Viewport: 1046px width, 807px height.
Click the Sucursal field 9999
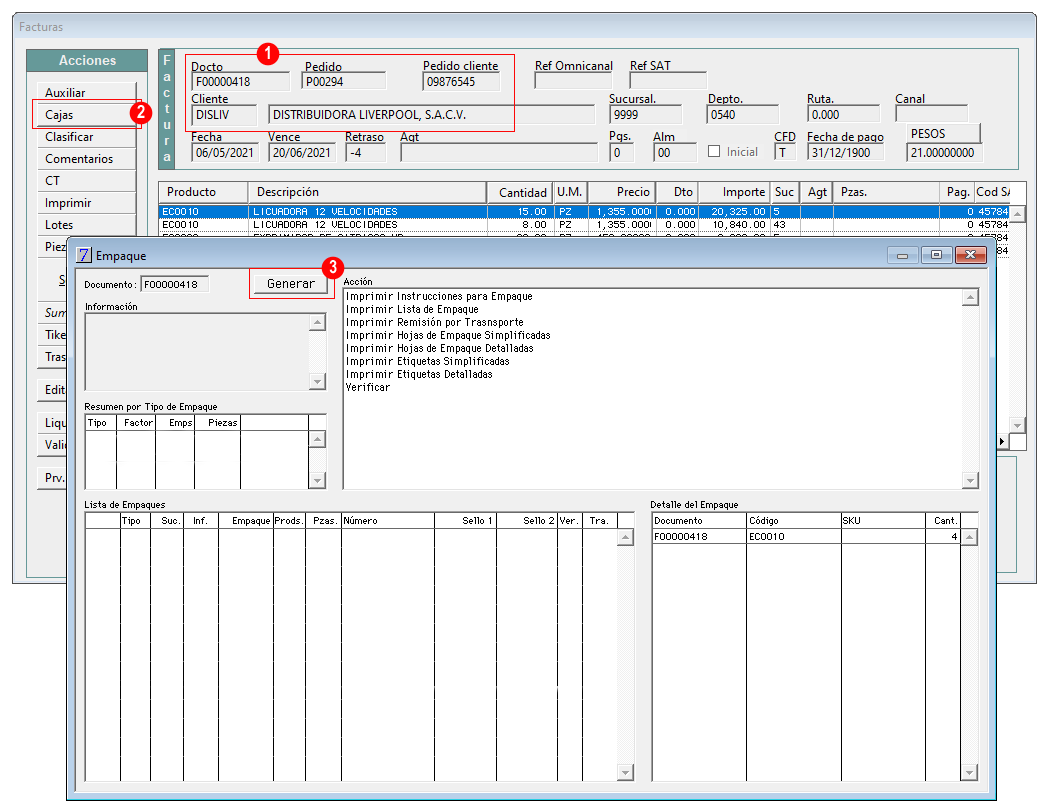(x=645, y=114)
